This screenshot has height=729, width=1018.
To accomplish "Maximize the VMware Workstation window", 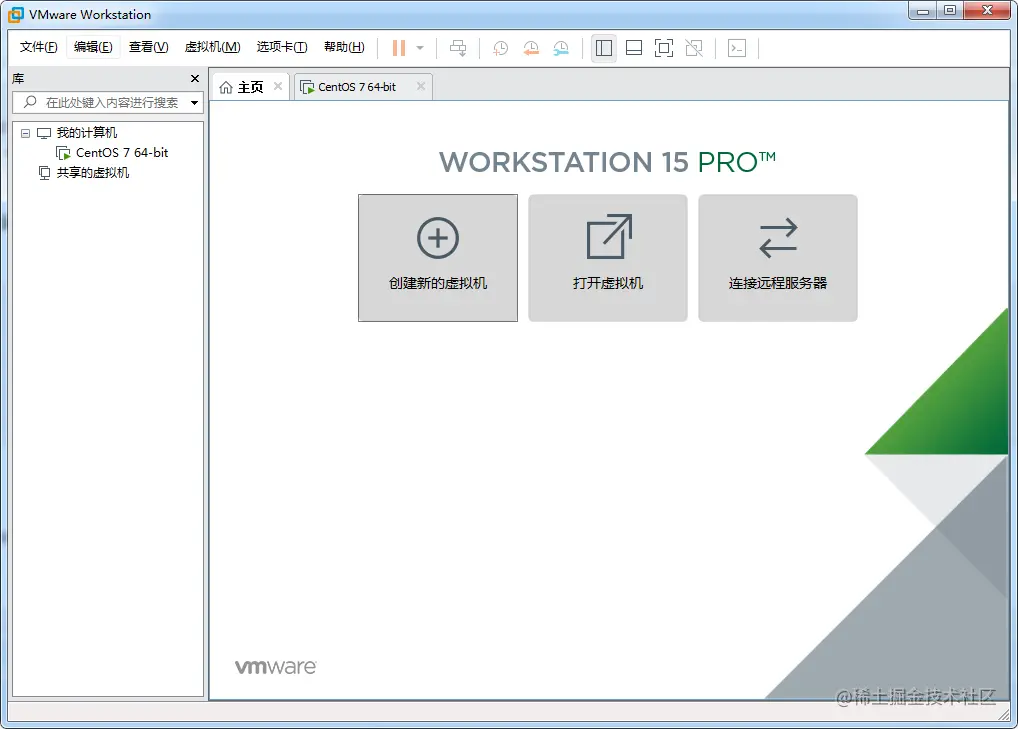I will pyautogui.click(x=950, y=11).
